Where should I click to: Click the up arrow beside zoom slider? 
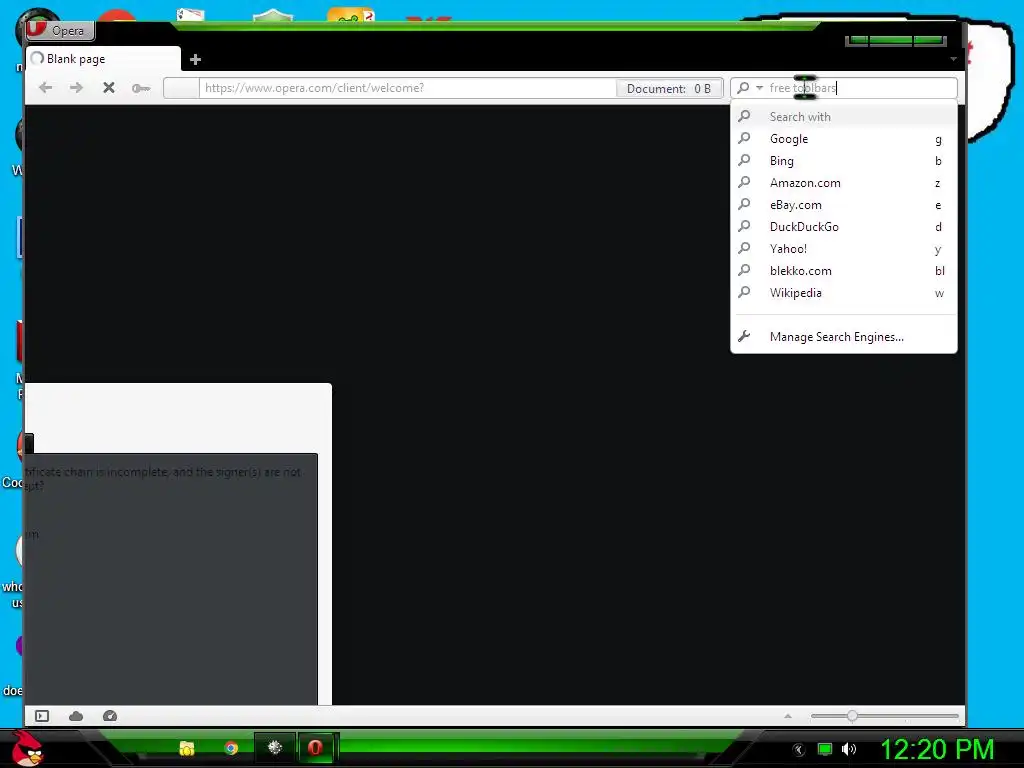click(x=788, y=716)
